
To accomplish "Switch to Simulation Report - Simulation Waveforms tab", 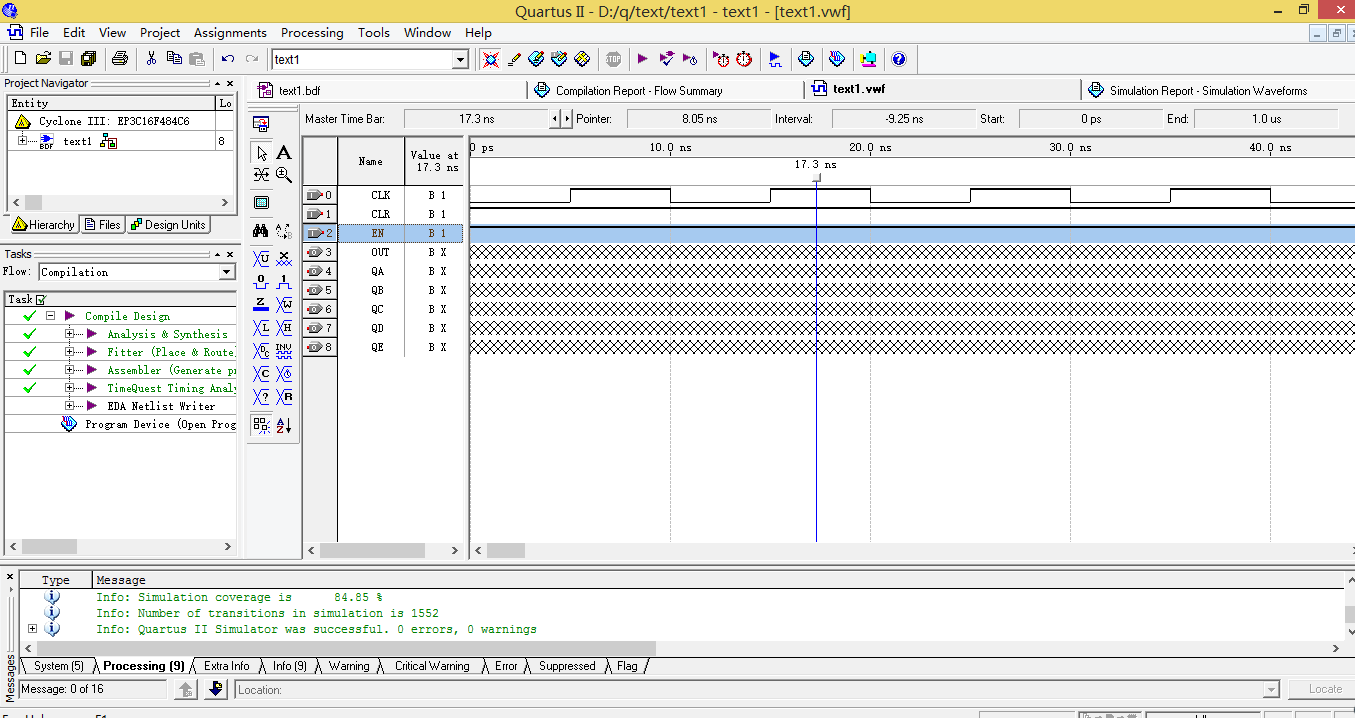I will [x=1208, y=91].
